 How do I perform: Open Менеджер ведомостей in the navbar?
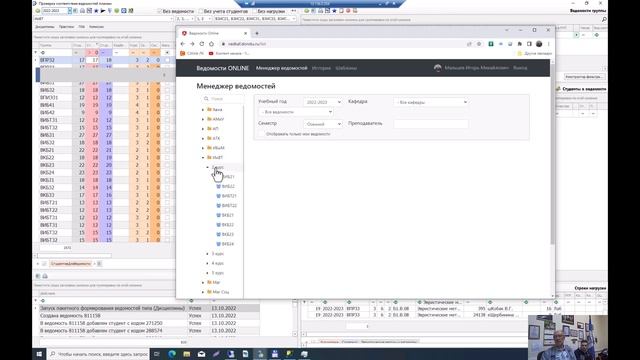coord(282,68)
